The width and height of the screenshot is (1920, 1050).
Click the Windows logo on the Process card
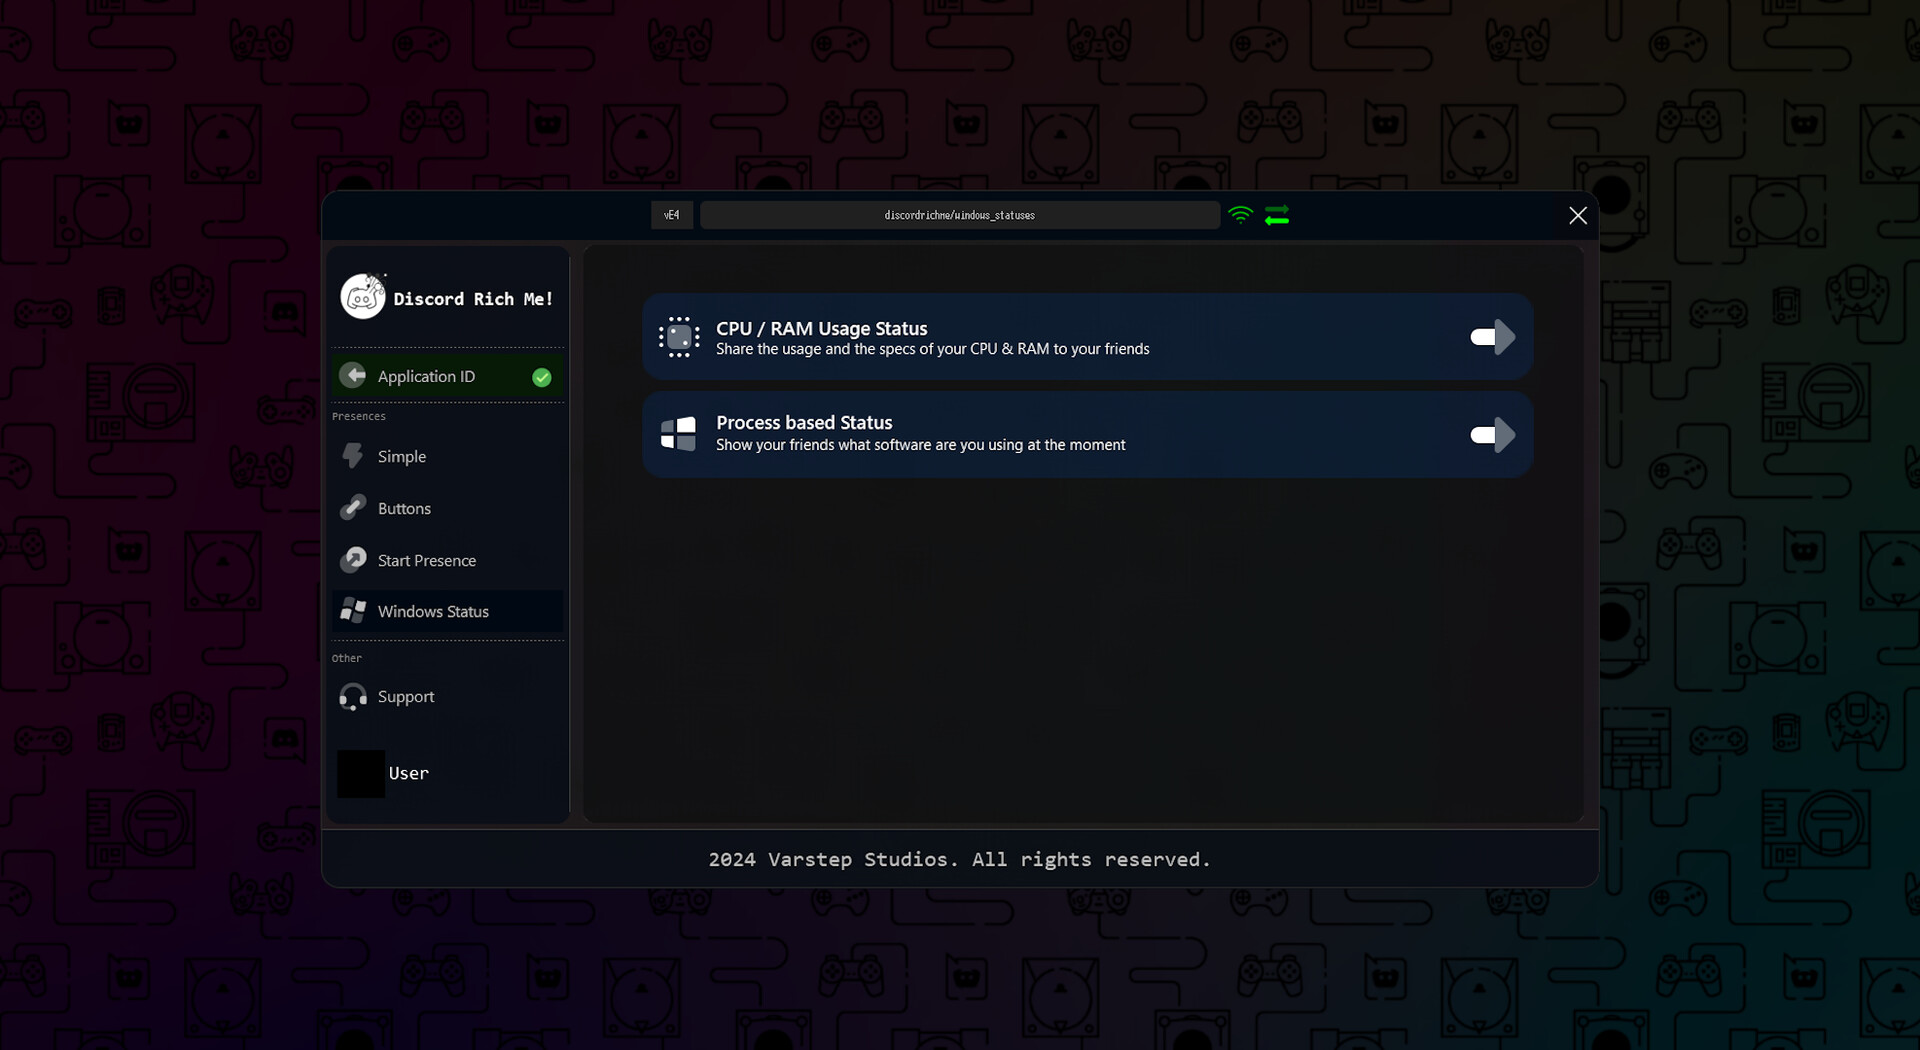[x=678, y=434]
